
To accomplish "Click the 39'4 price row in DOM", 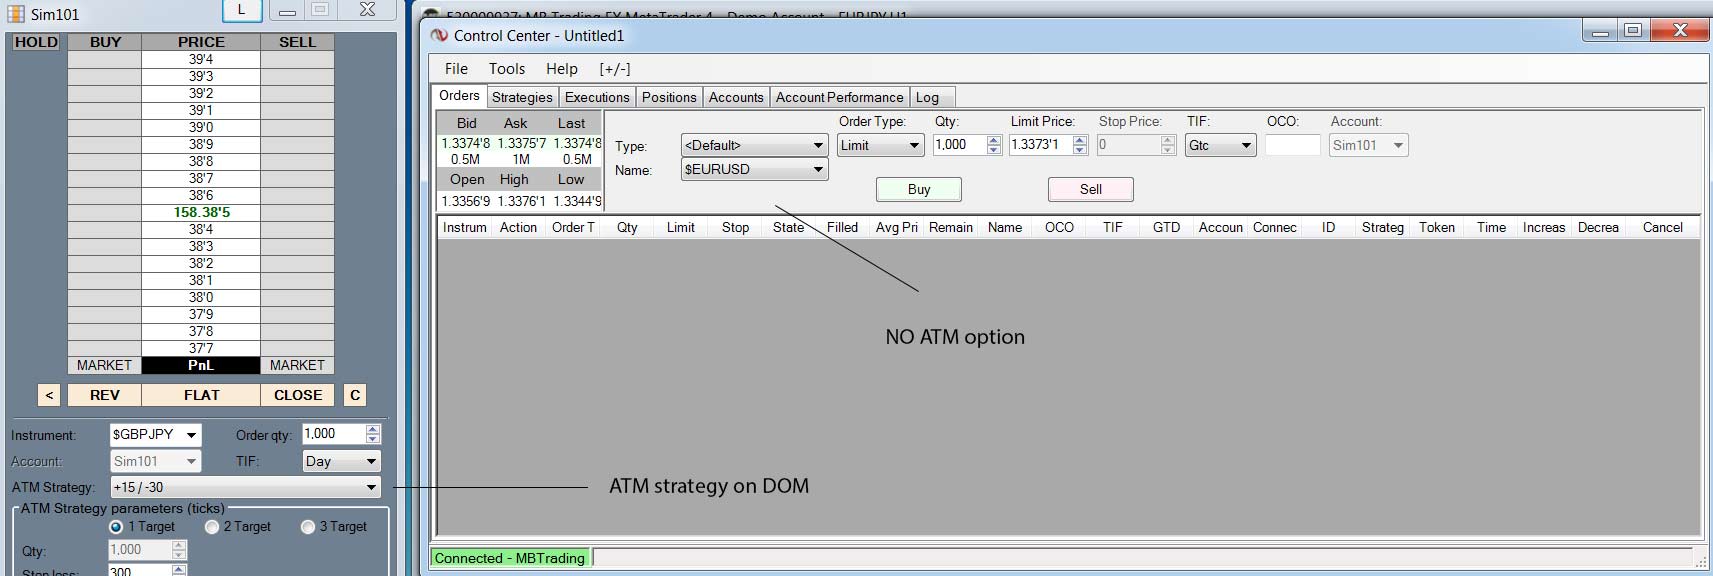I will 201,59.
